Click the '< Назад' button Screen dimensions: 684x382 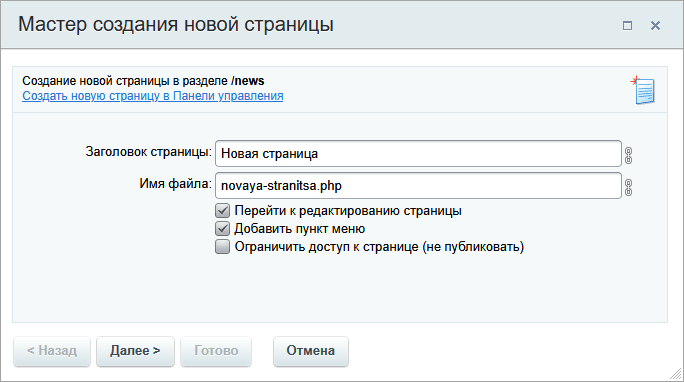click(x=52, y=351)
